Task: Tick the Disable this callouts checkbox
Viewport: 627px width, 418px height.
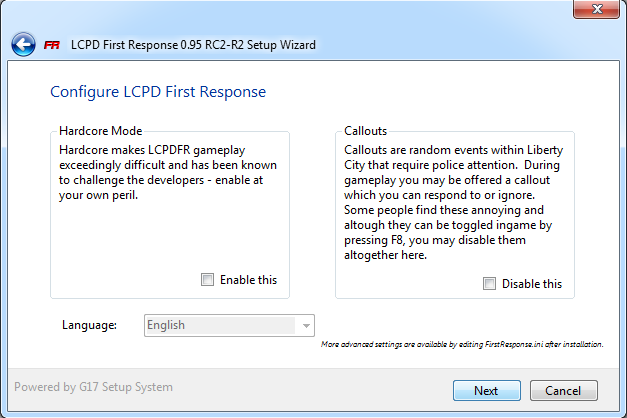Action: click(489, 284)
